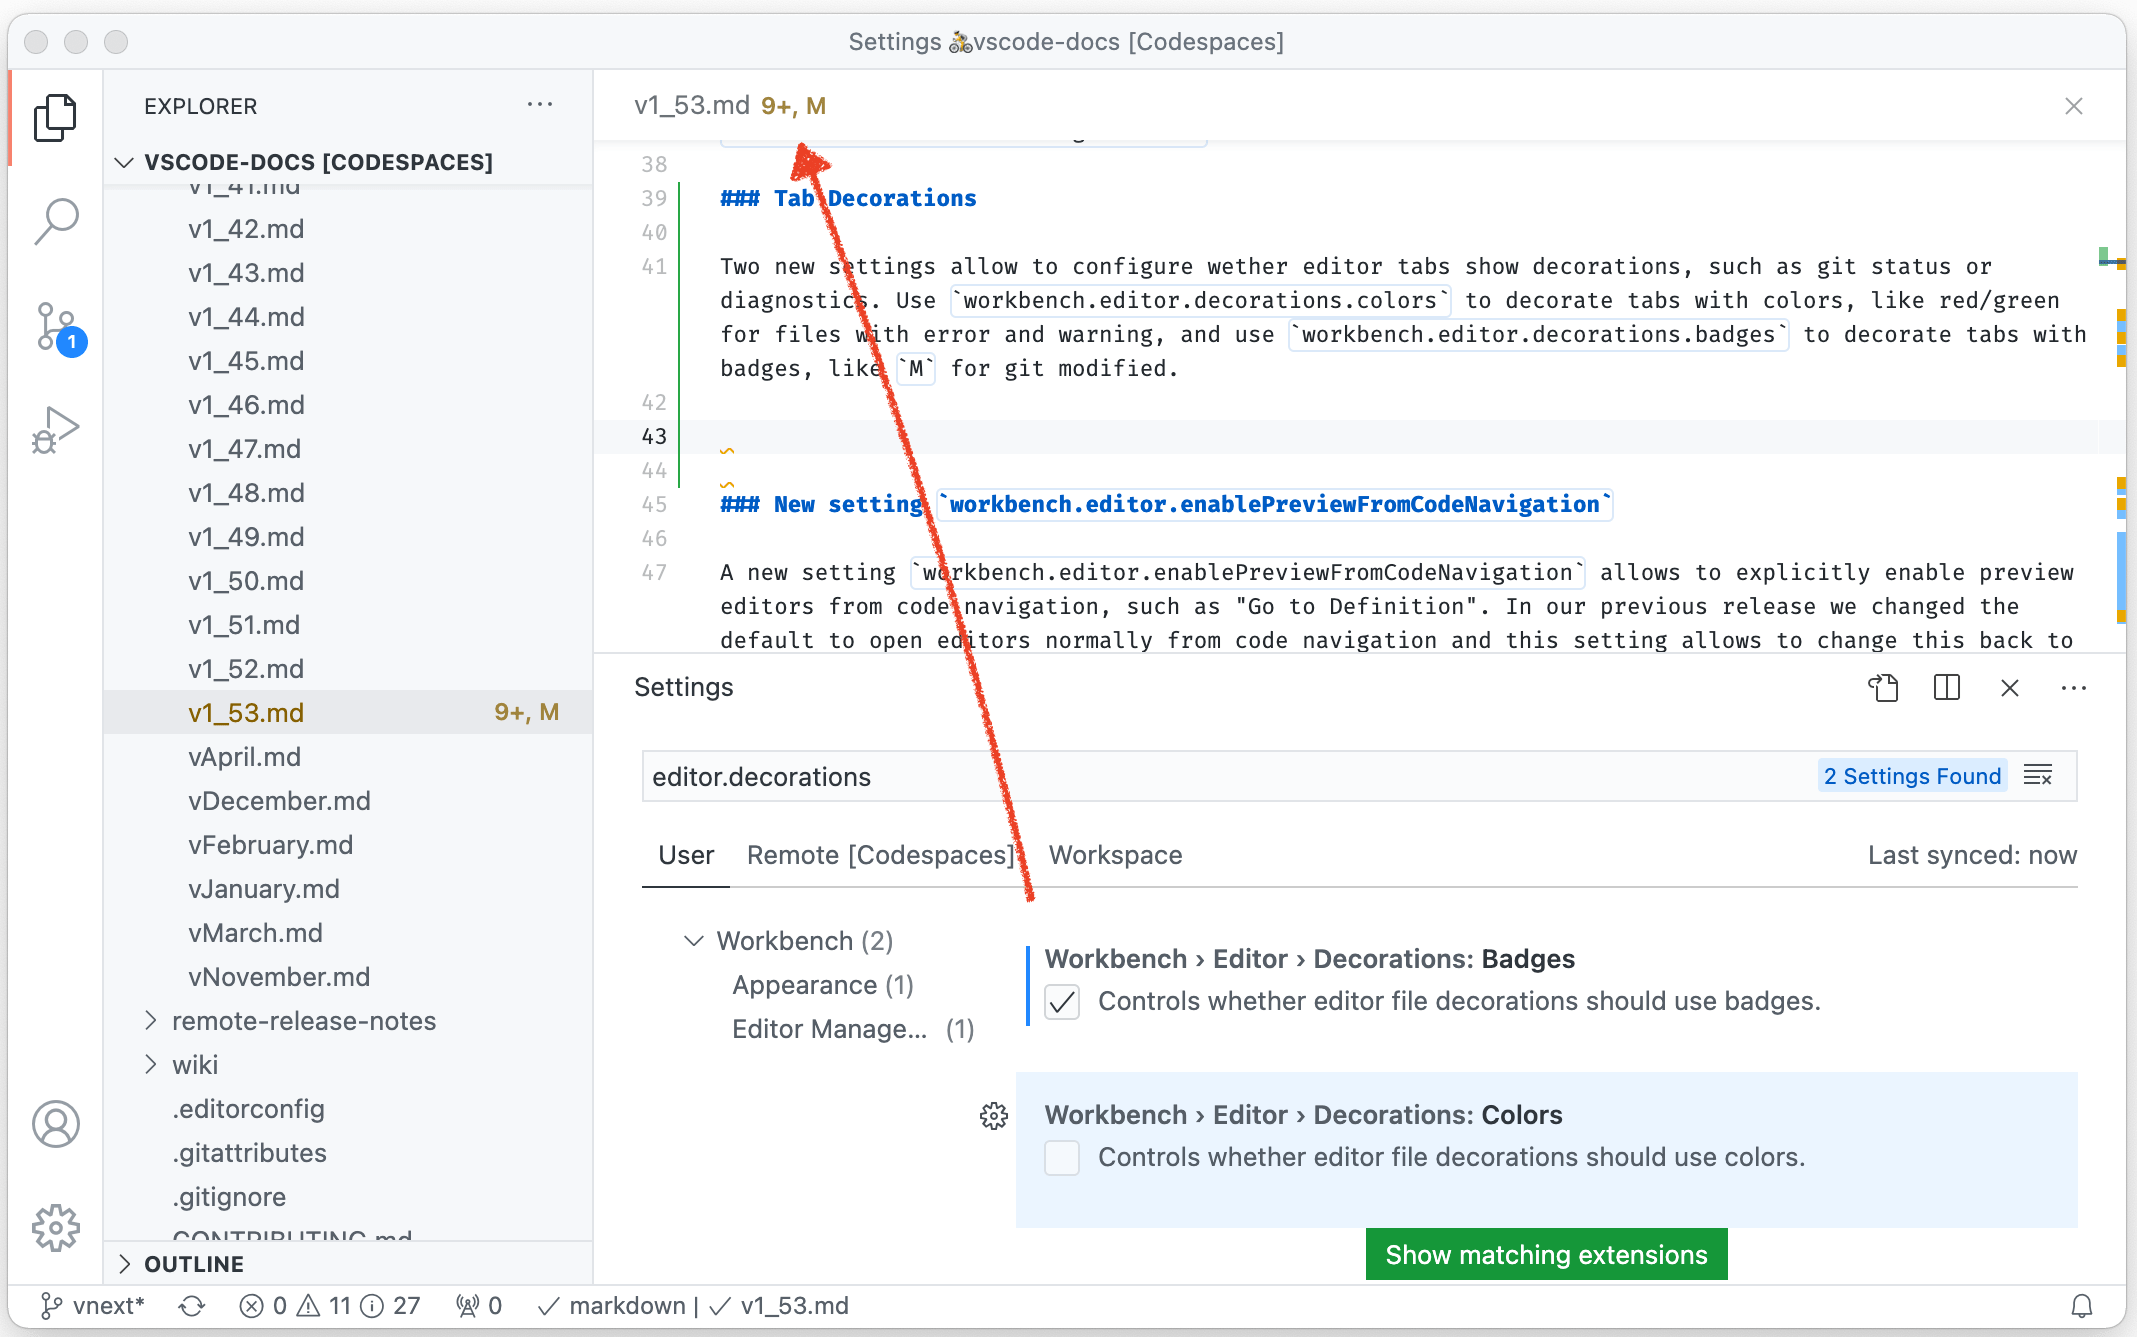Image resolution: width=2137 pixels, height=1337 pixels.
Task: Select the User tab in Settings
Action: 685,855
